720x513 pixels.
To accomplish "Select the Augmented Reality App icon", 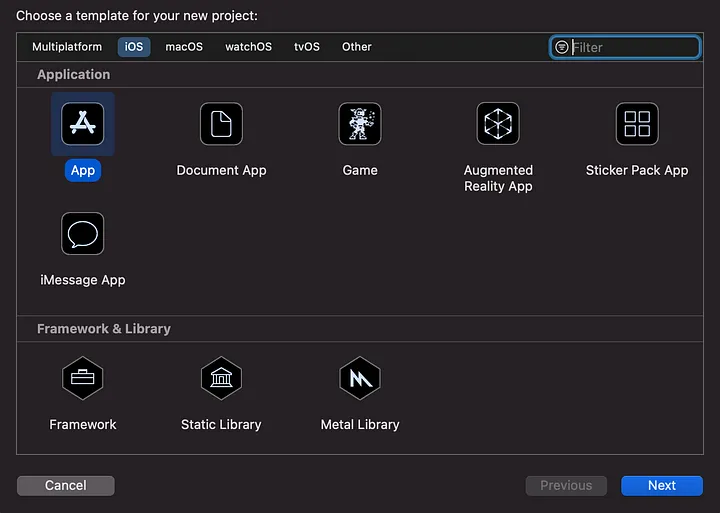I will (498, 124).
